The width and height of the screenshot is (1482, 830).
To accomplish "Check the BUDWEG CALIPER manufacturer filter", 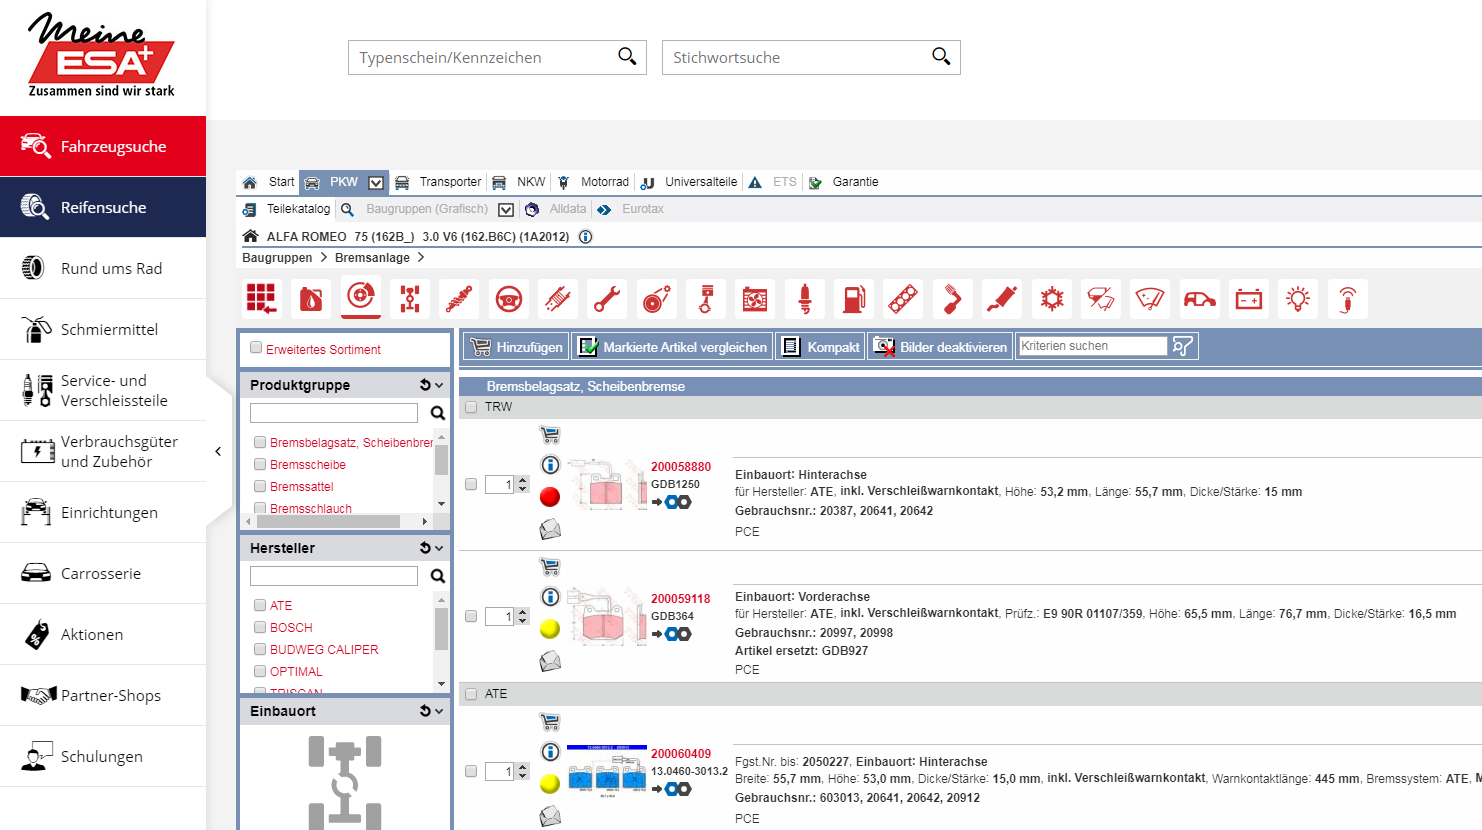I will click(260, 649).
